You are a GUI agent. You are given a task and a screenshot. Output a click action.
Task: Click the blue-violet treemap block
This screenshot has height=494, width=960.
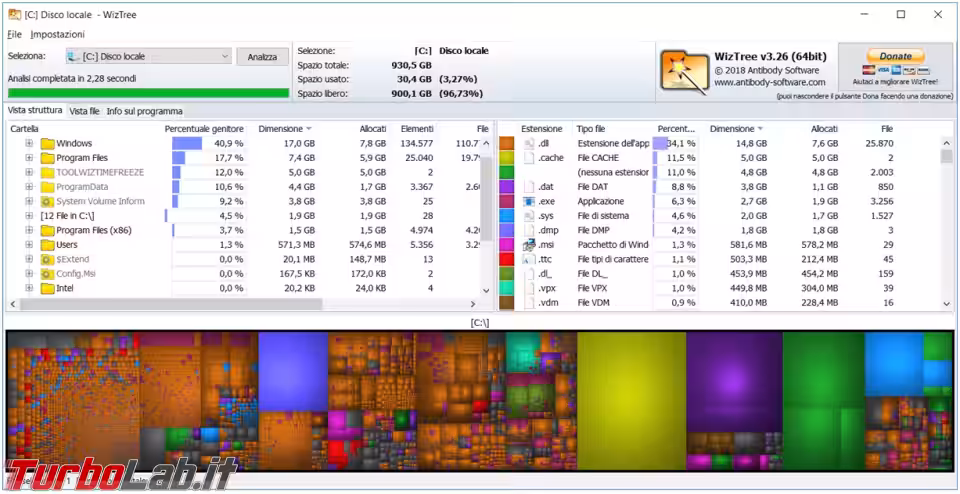293,372
